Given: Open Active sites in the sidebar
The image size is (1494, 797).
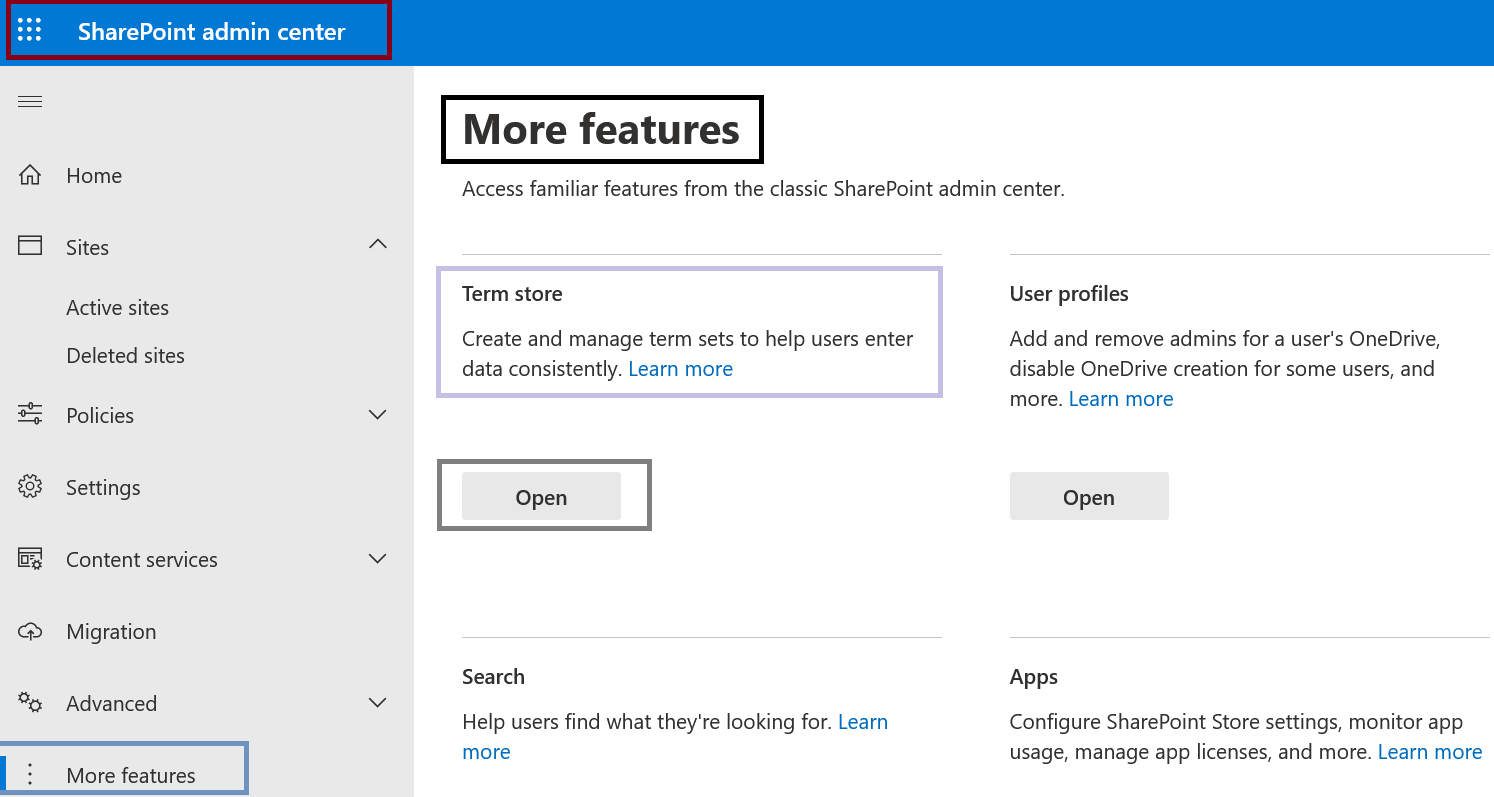Looking at the screenshot, I should (x=117, y=308).
